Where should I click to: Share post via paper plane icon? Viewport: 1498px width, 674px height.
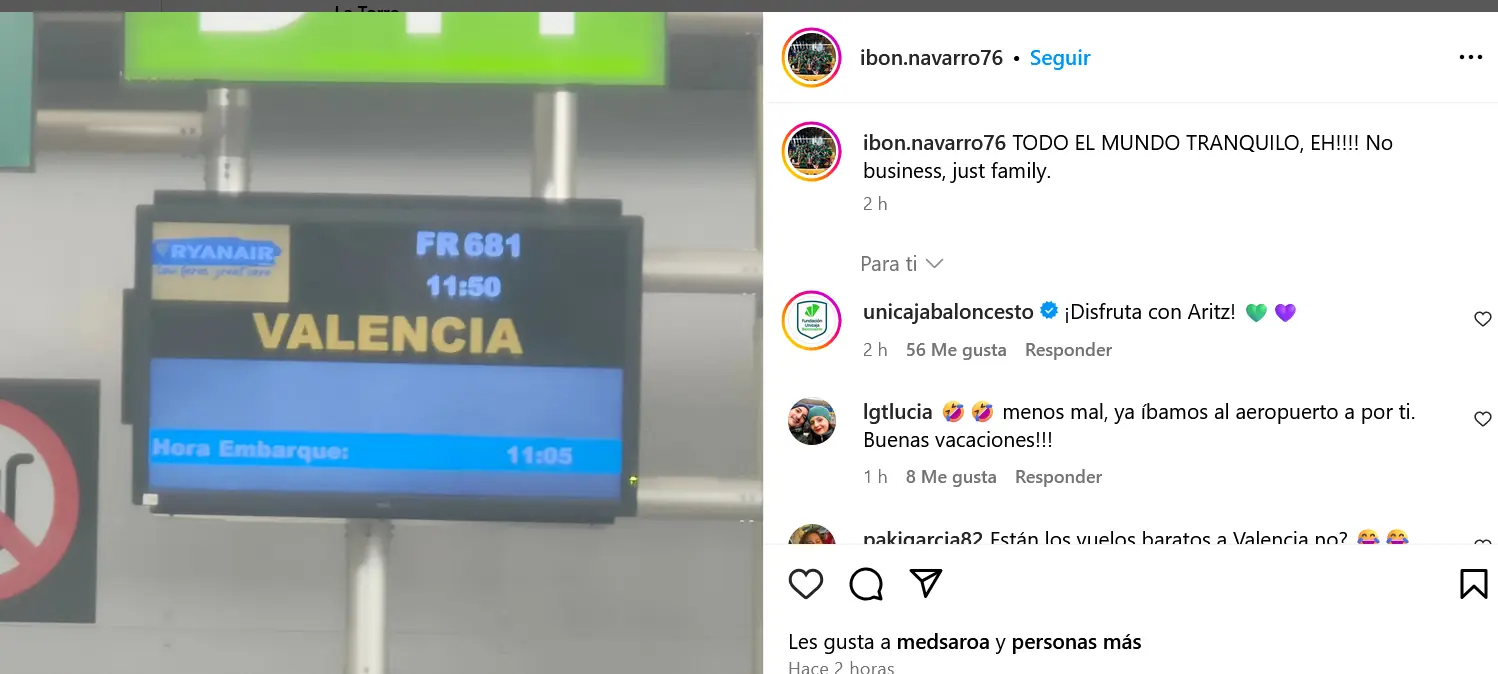(x=926, y=583)
